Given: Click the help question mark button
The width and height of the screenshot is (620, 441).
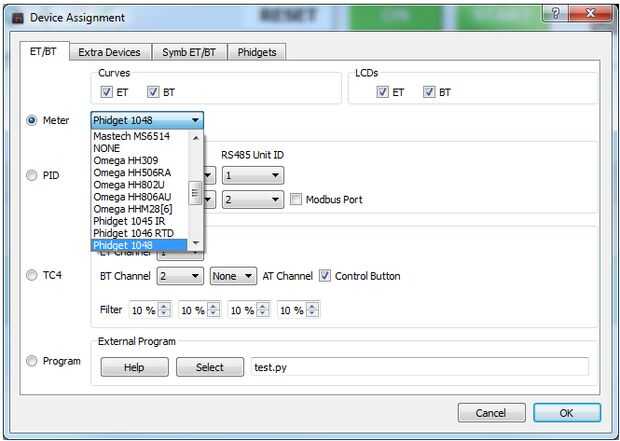Looking at the screenshot, I should (555, 14).
